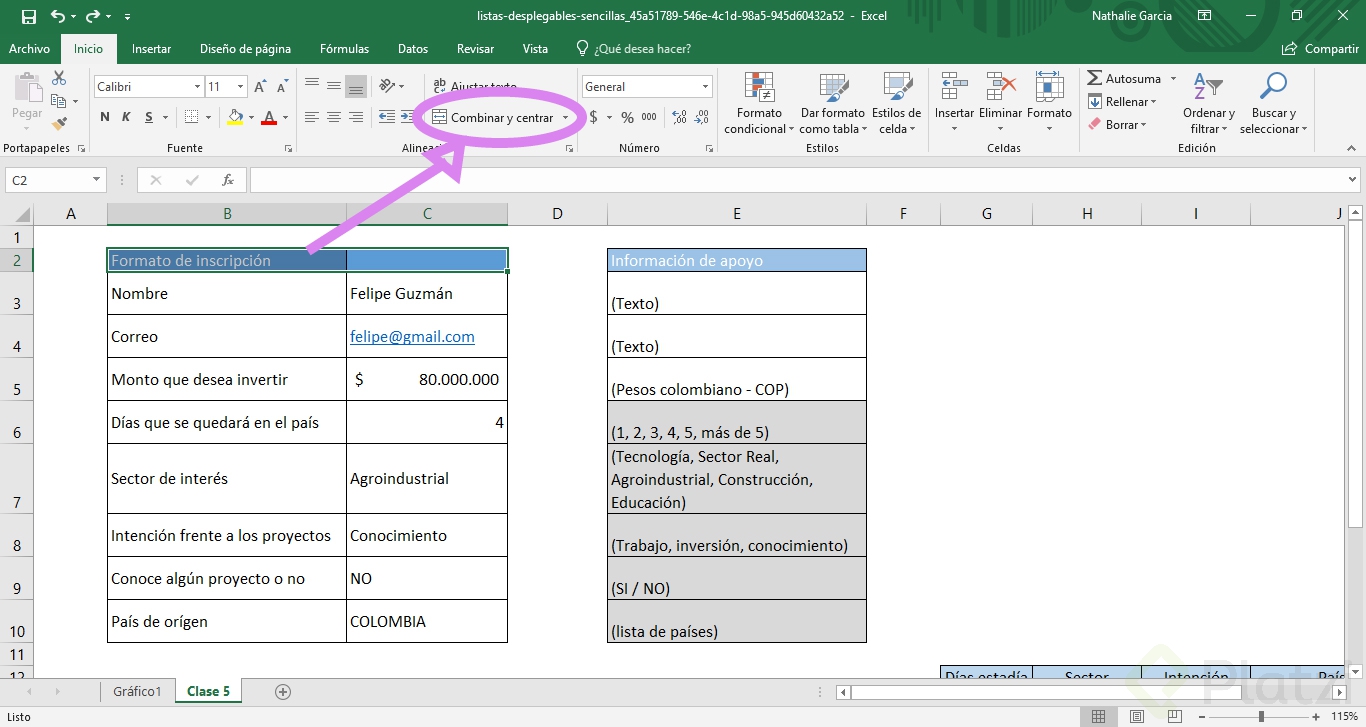
Task: Switch to the Diseño de página tab
Action: (x=245, y=48)
